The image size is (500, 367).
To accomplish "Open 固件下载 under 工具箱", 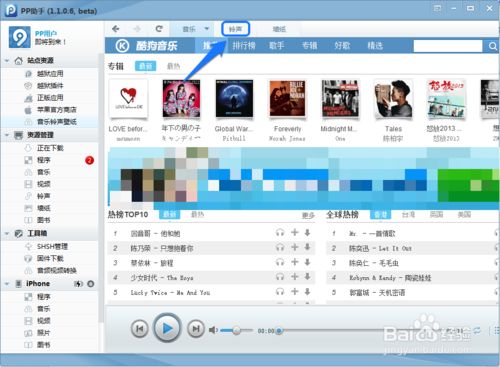I will (x=50, y=258).
